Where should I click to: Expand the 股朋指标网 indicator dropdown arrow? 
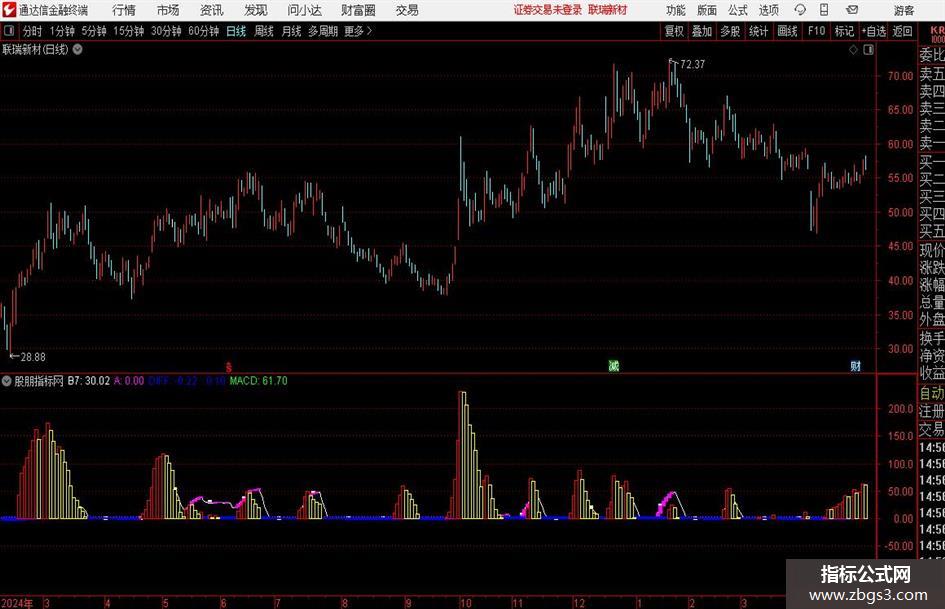coord(7,381)
